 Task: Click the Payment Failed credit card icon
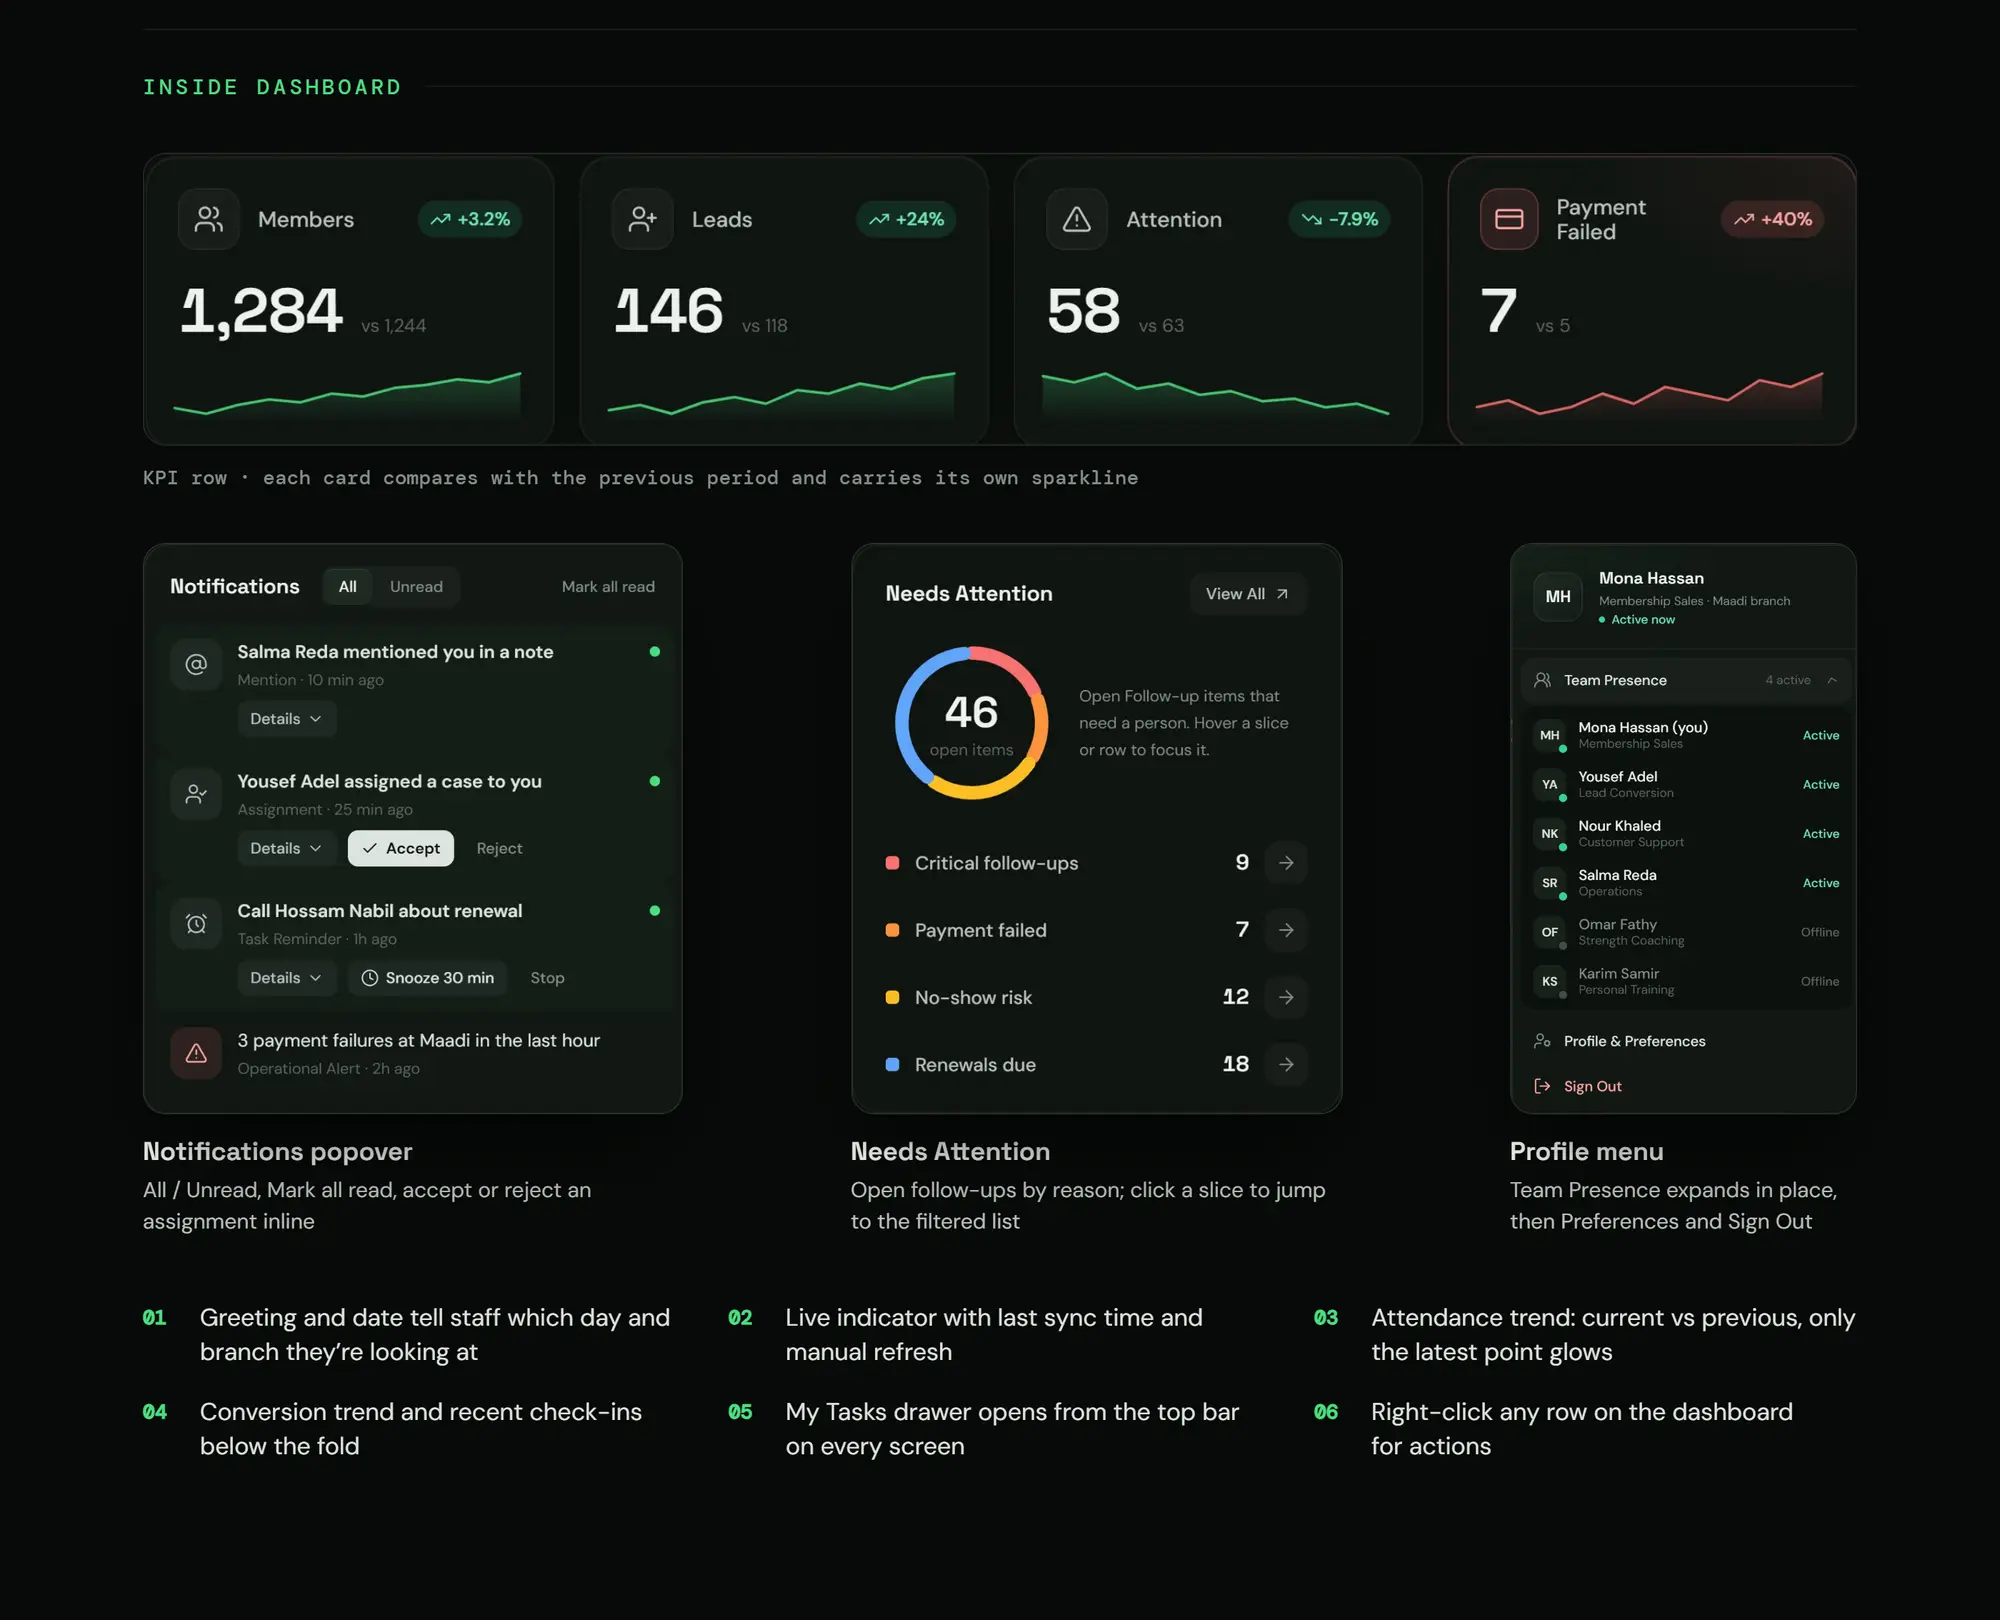click(1509, 219)
